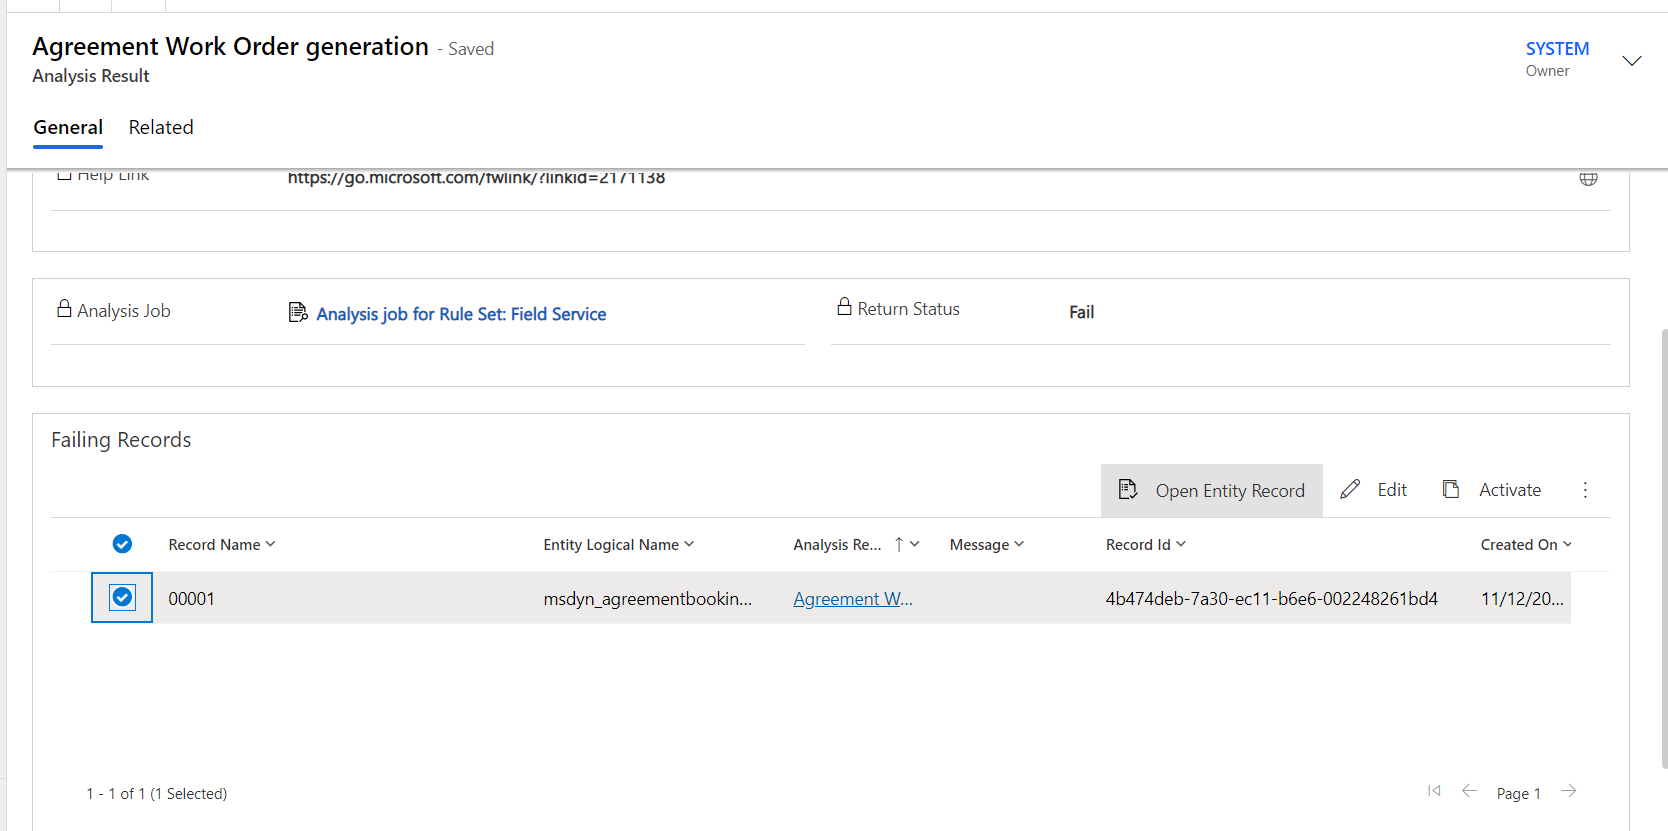Open the globe icon beside the help link
Viewport: 1668px width, 831px height.
1588,178
